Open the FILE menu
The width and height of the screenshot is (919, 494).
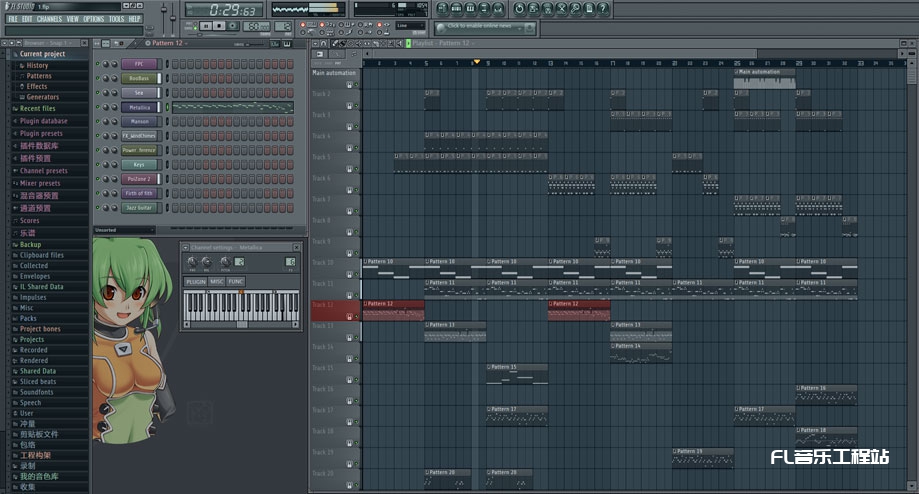12,19
